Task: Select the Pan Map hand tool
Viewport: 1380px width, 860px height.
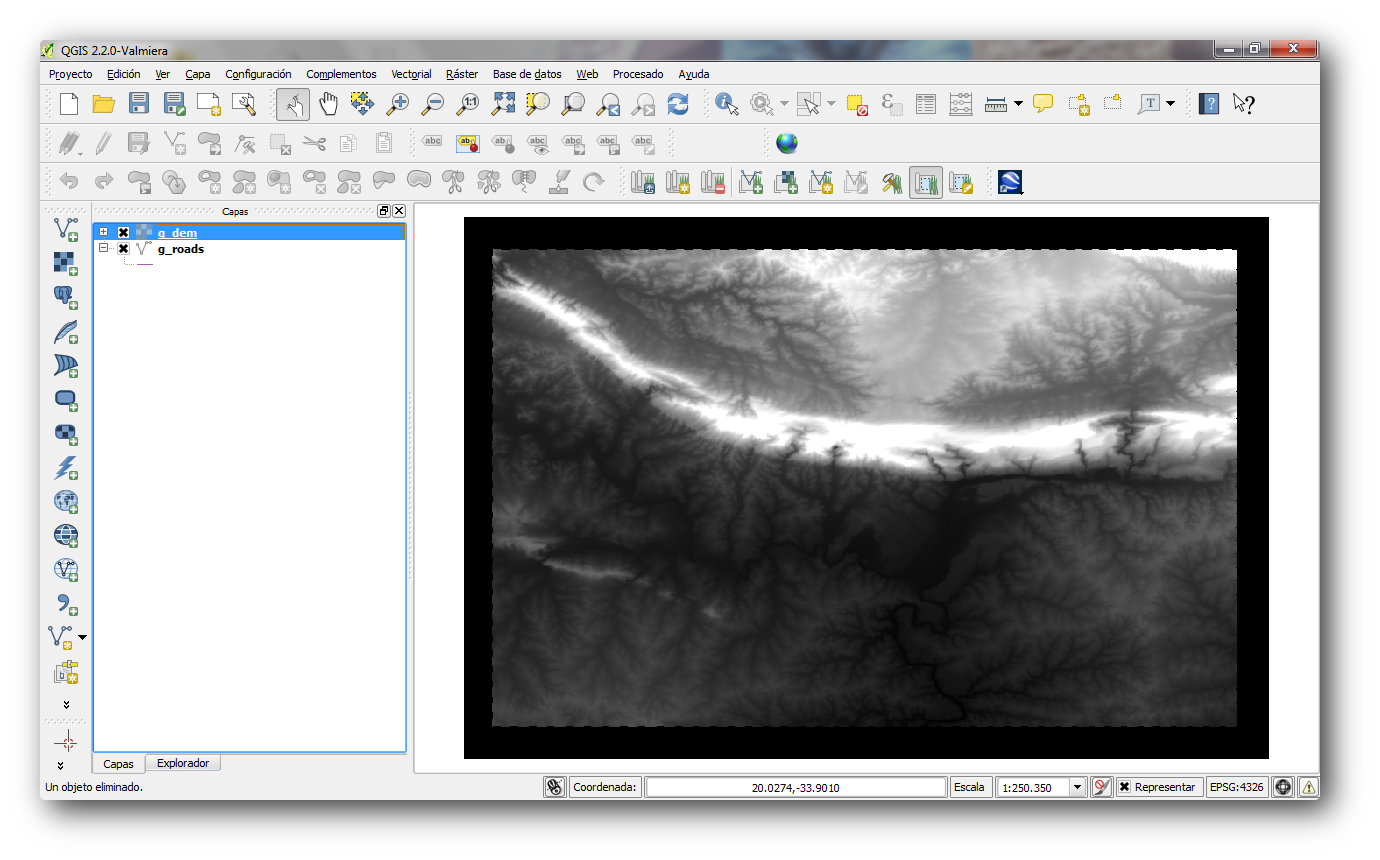Action: 328,103
